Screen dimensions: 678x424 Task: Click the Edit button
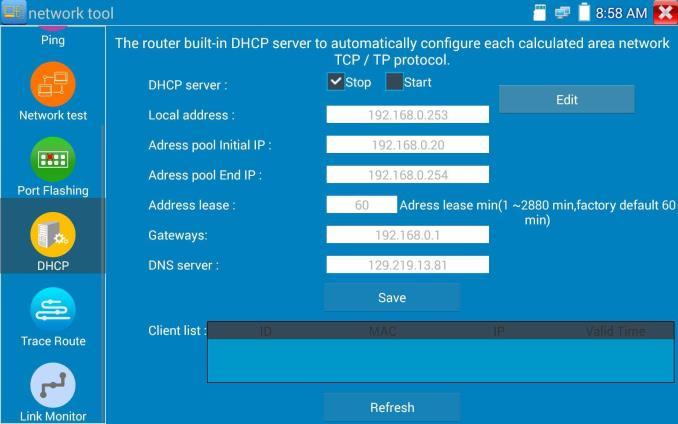click(x=566, y=99)
